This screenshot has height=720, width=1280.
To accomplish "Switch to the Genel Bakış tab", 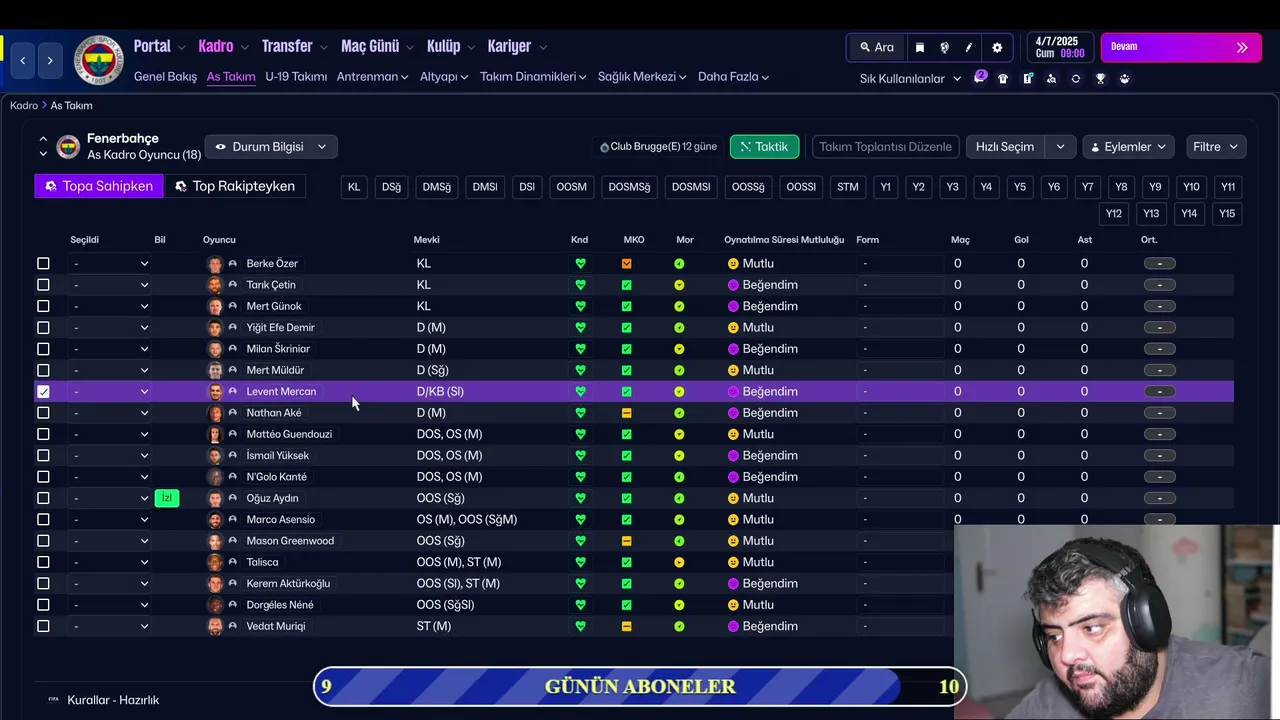I will click(x=165, y=77).
